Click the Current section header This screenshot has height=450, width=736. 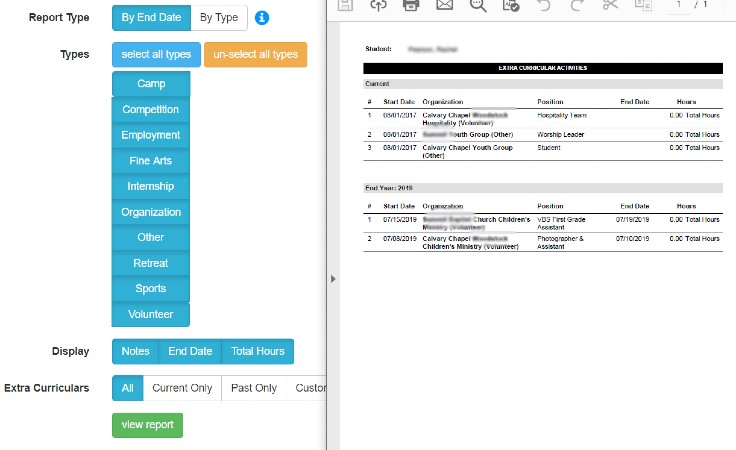pos(543,84)
